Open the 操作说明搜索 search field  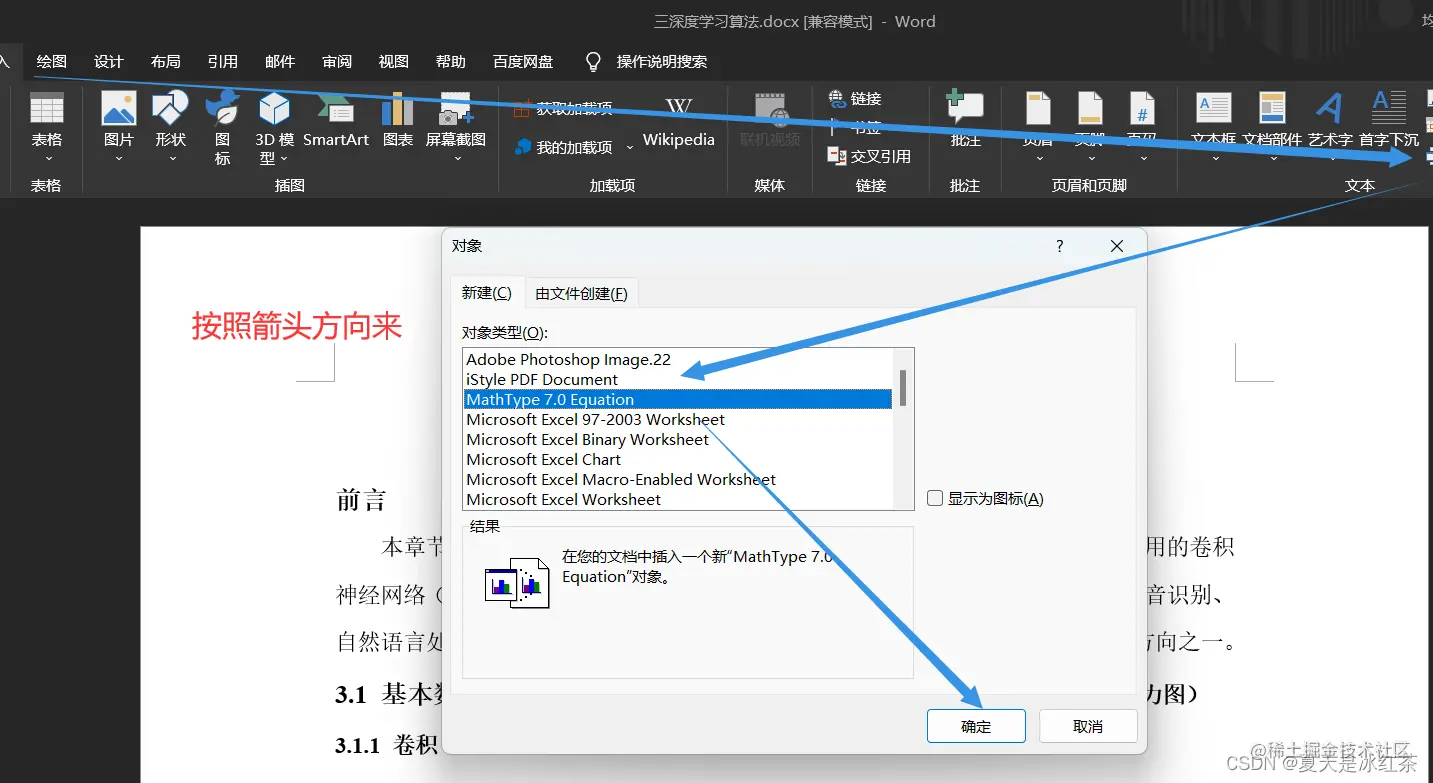click(660, 61)
